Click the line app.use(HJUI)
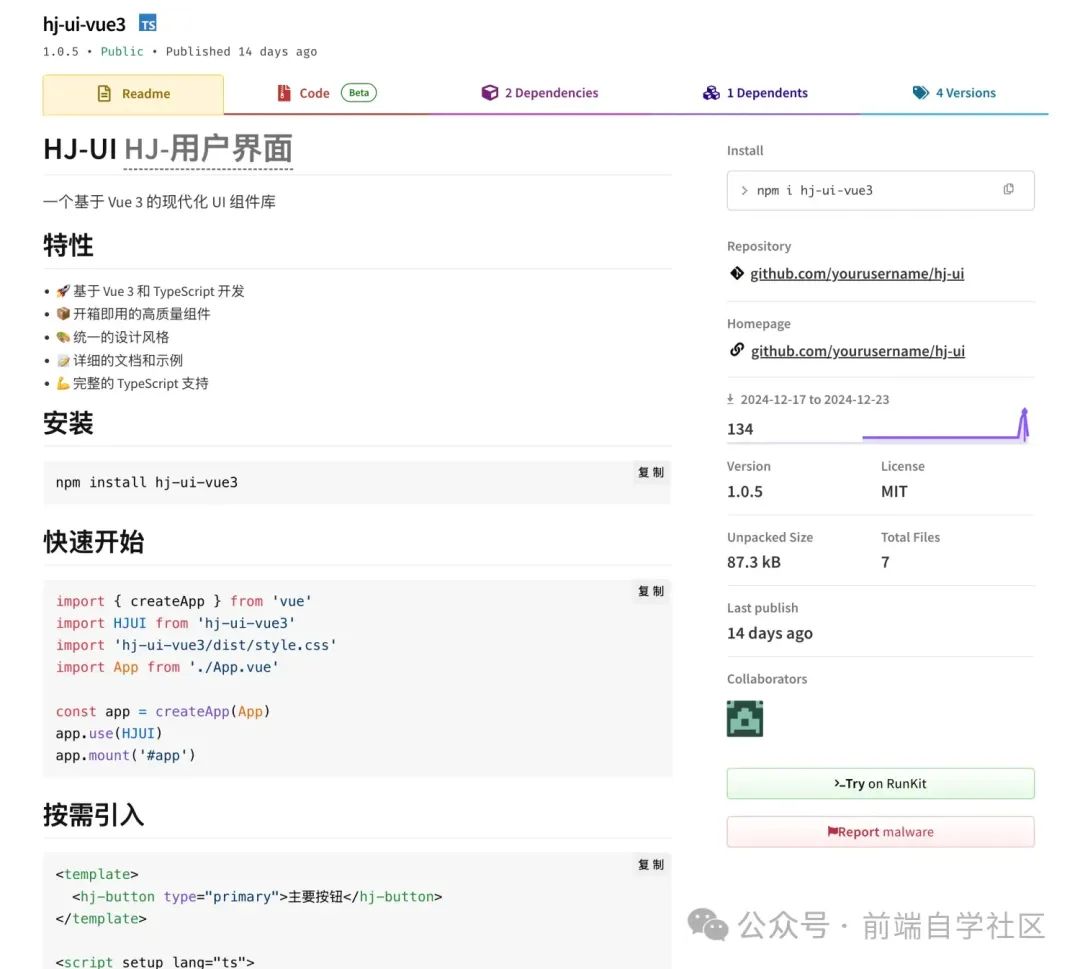The width and height of the screenshot is (1080, 969). click(x=109, y=733)
